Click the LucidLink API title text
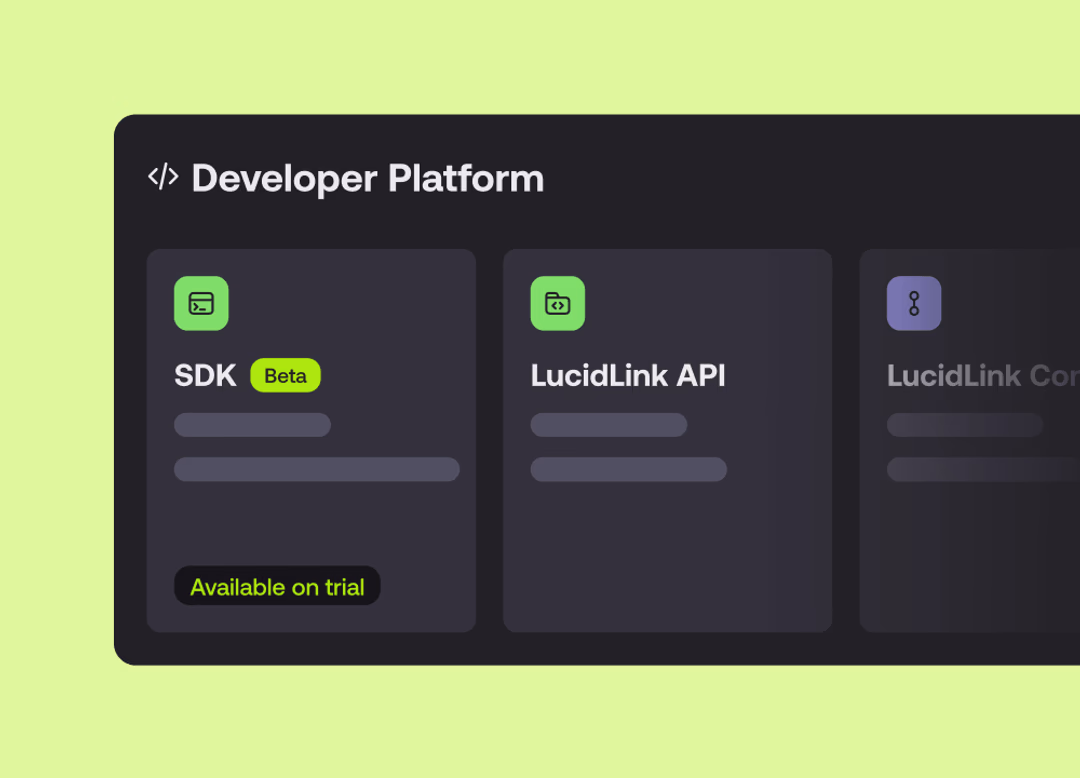This screenshot has width=1080, height=778. tap(628, 375)
